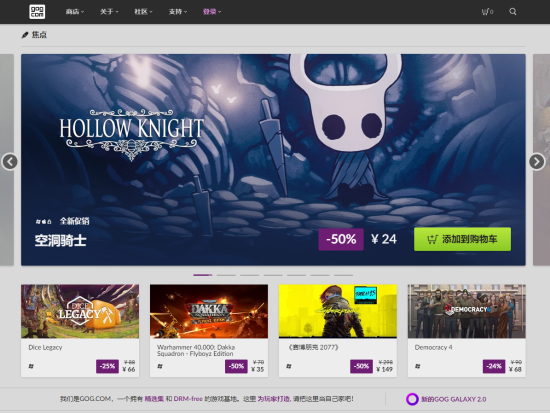Expand the 商店 store menu

pos(75,12)
